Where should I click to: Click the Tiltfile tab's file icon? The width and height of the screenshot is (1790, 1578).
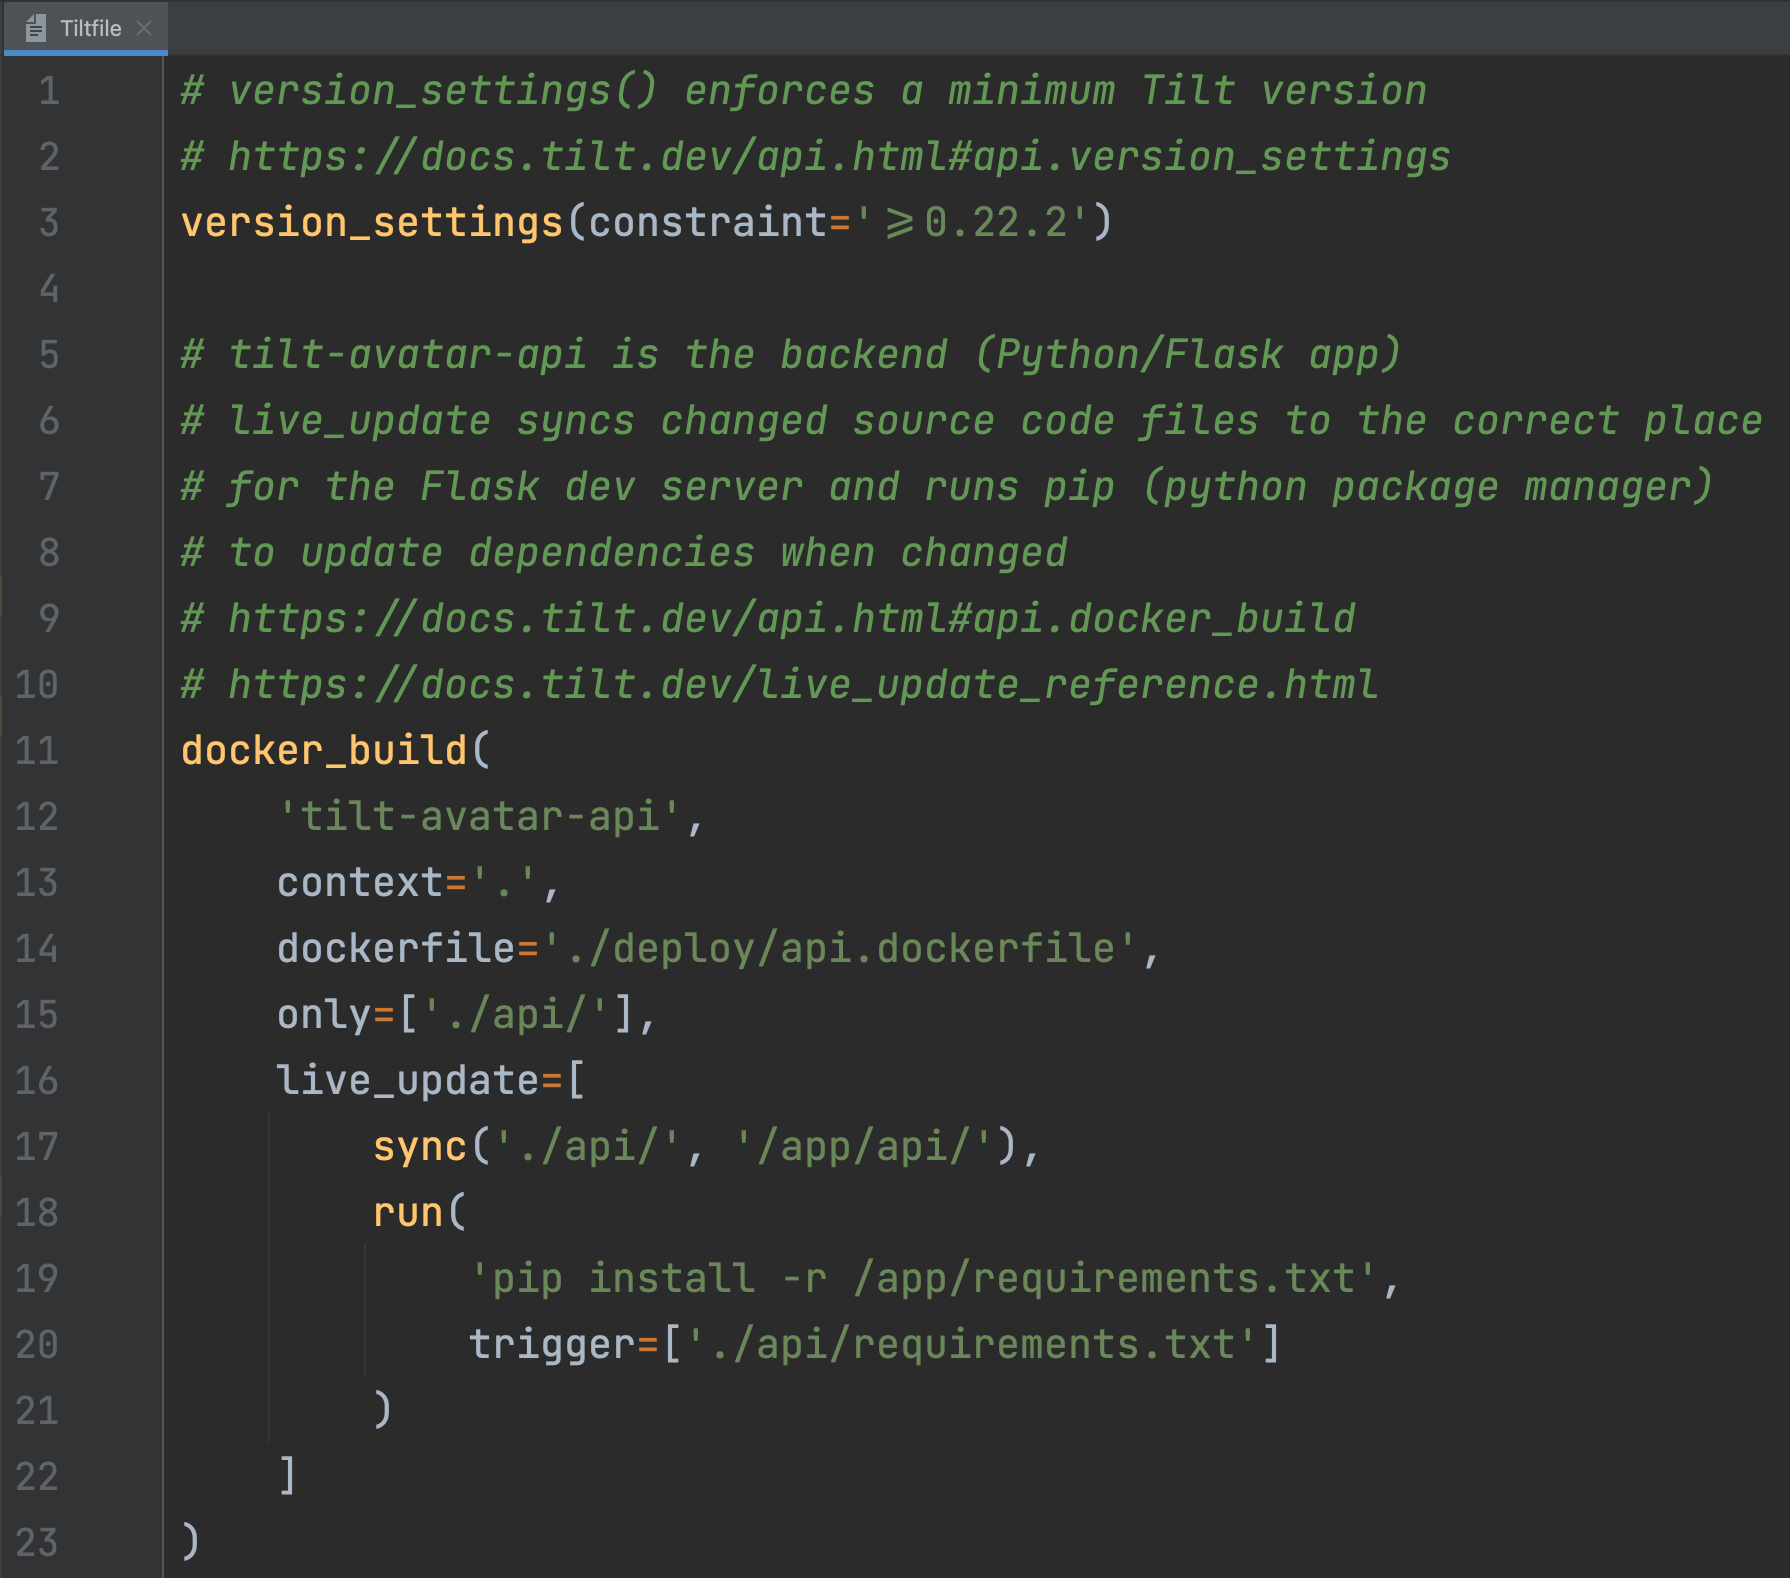36,28
